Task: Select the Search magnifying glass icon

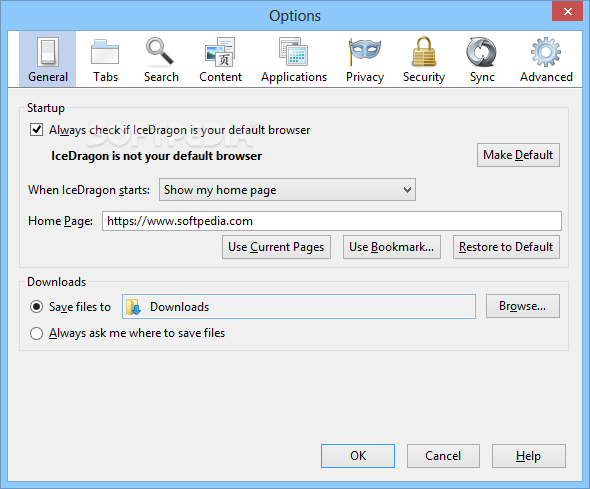Action: coord(160,51)
